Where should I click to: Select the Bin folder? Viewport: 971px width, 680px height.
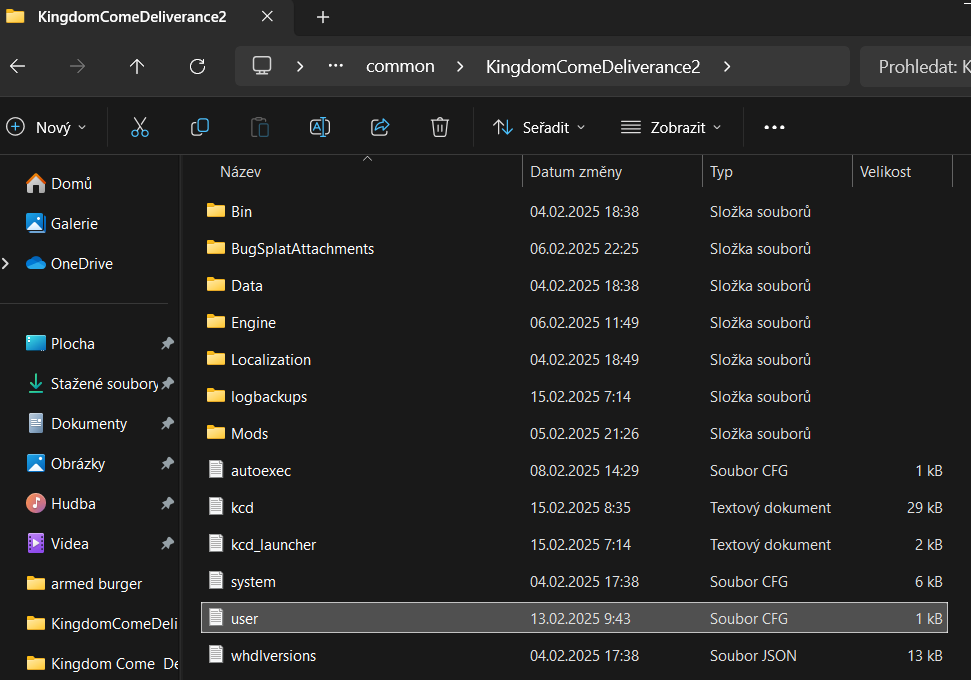click(x=574, y=212)
